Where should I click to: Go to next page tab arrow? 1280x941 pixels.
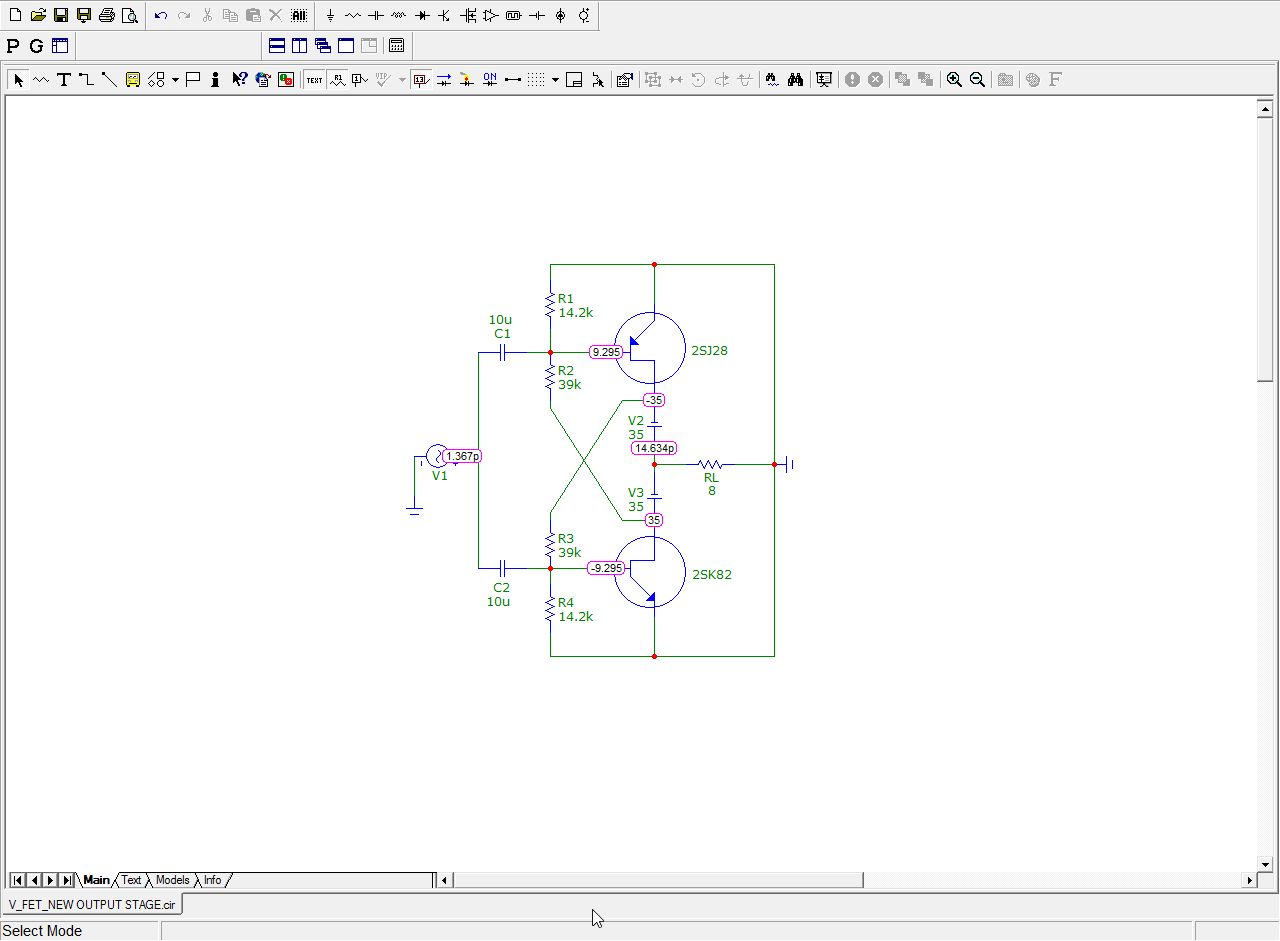(50, 880)
